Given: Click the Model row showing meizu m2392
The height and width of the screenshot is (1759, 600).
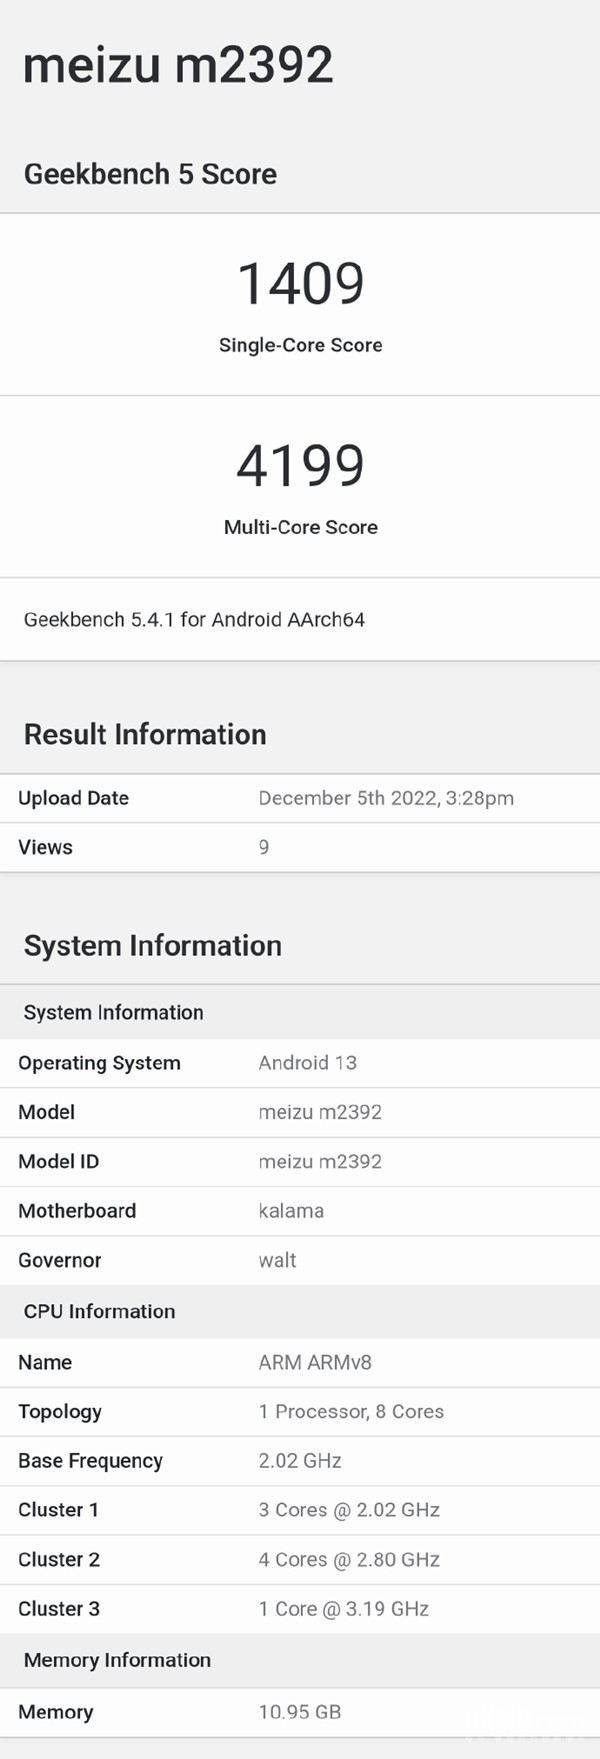Looking at the screenshot, I should (300, 1112).
